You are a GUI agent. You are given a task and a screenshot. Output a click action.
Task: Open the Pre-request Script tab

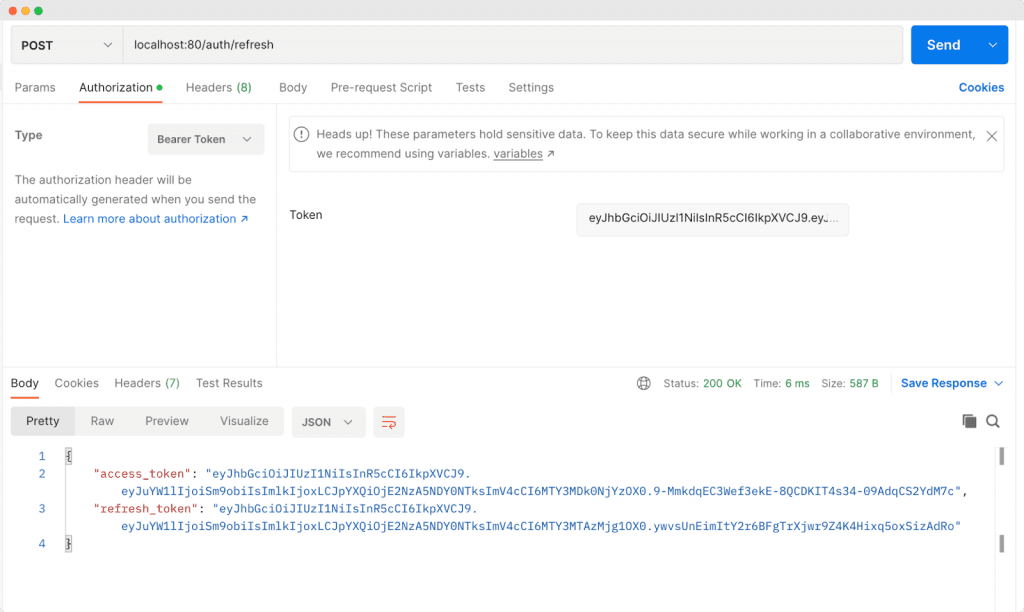coord(381,88)
